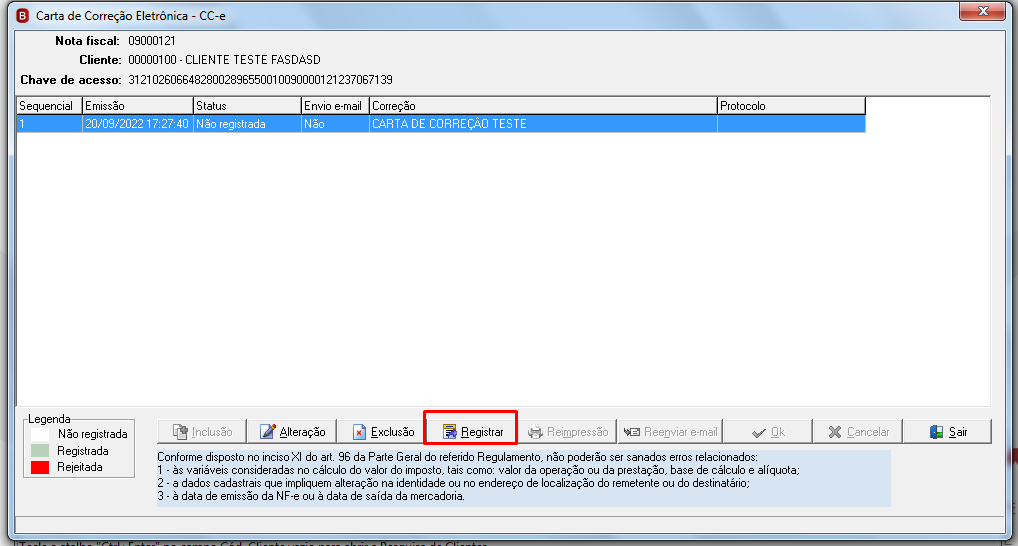Viewport: 1018px width, 546px height.
Task: Click the Reimpressão printer icon
Action: tap(535, 432)
